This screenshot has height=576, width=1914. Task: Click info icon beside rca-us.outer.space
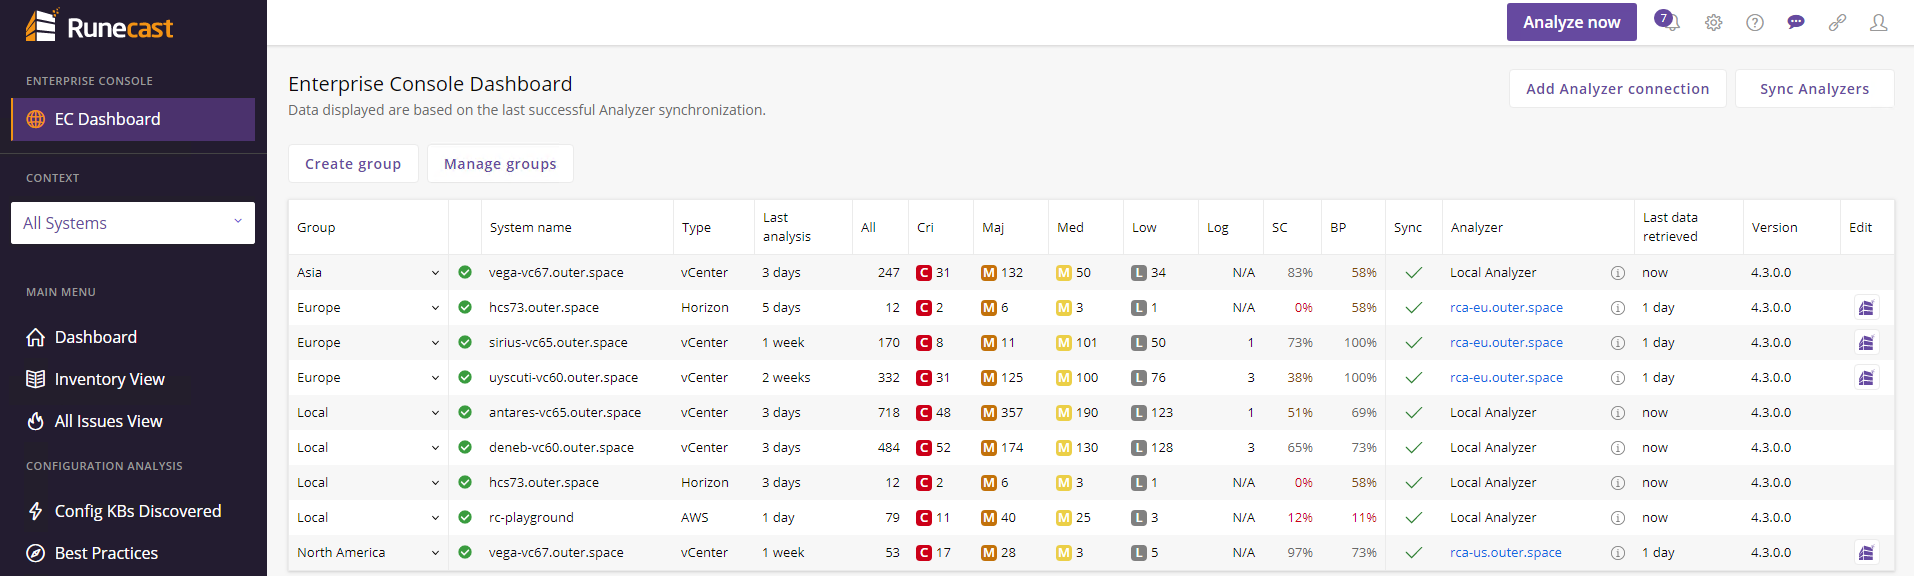[x=1618, y=553]
